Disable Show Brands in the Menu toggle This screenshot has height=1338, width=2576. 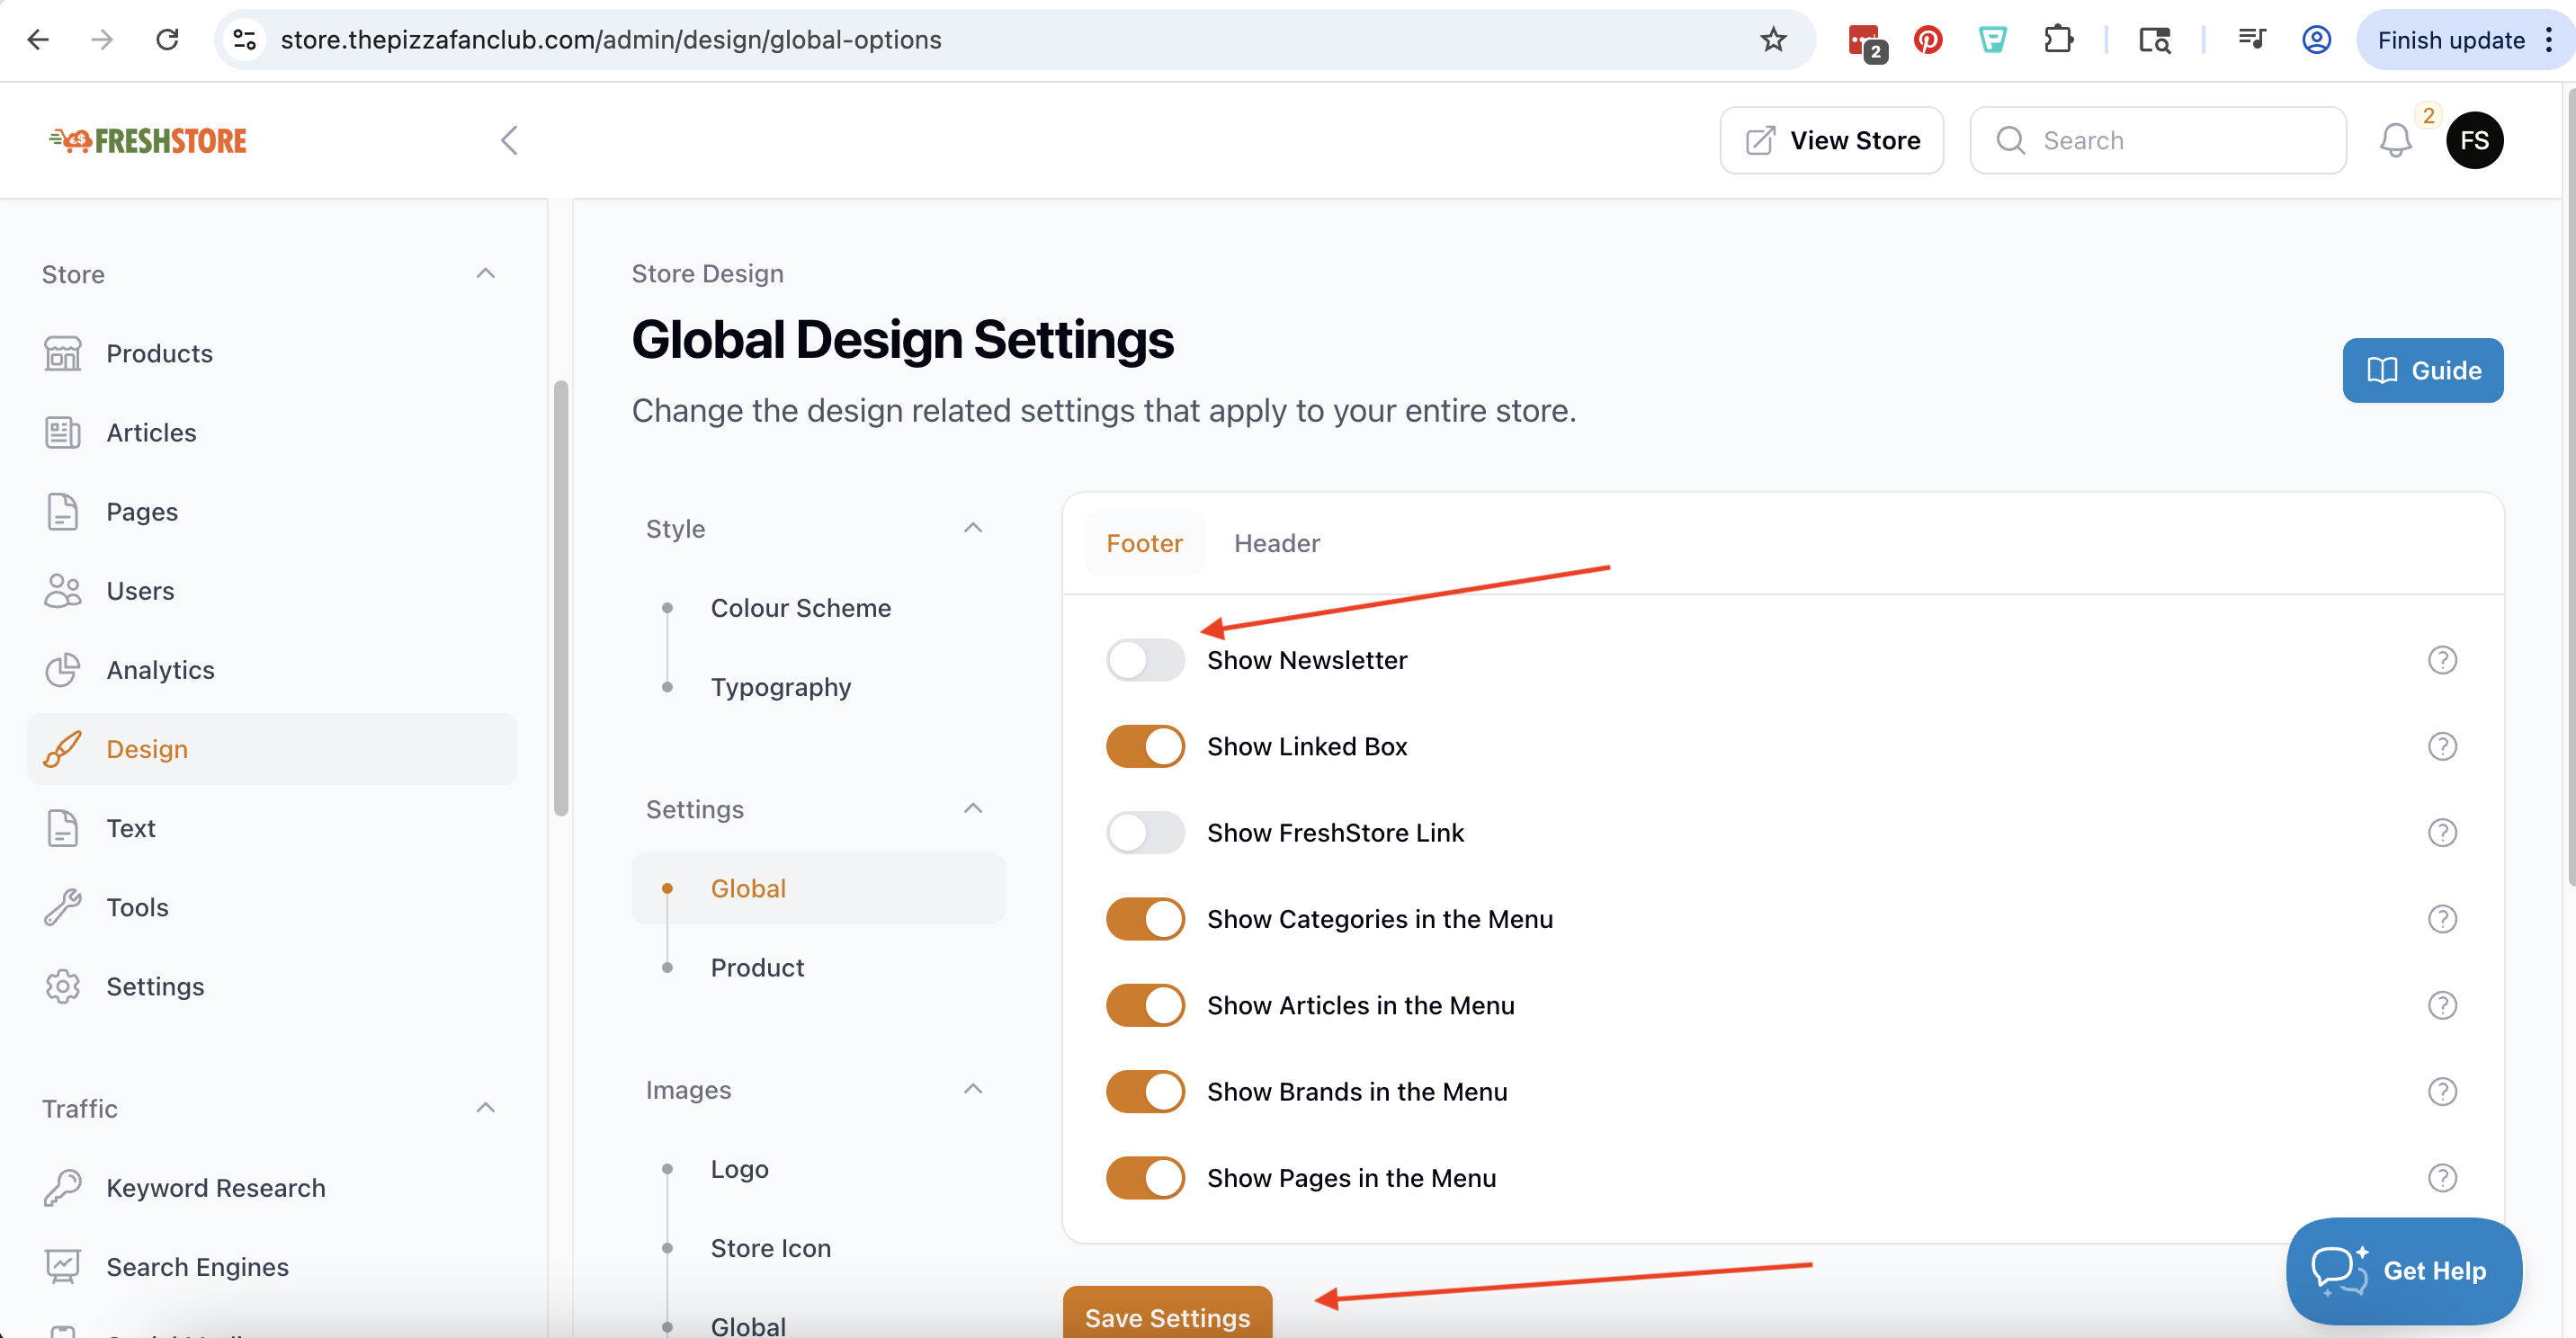click(x=1144, y=1091)
